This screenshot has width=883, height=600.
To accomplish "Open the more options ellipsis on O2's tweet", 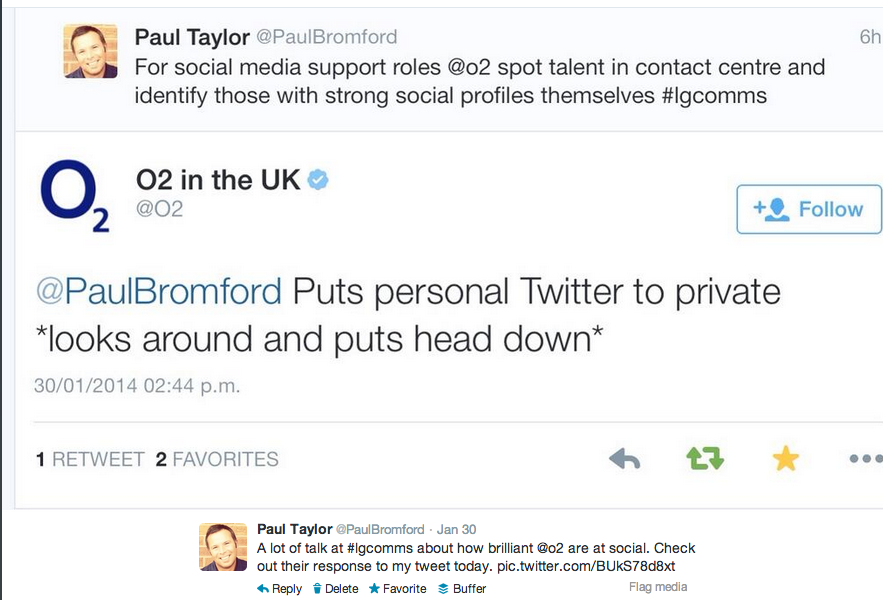I will tap(864, 460).
